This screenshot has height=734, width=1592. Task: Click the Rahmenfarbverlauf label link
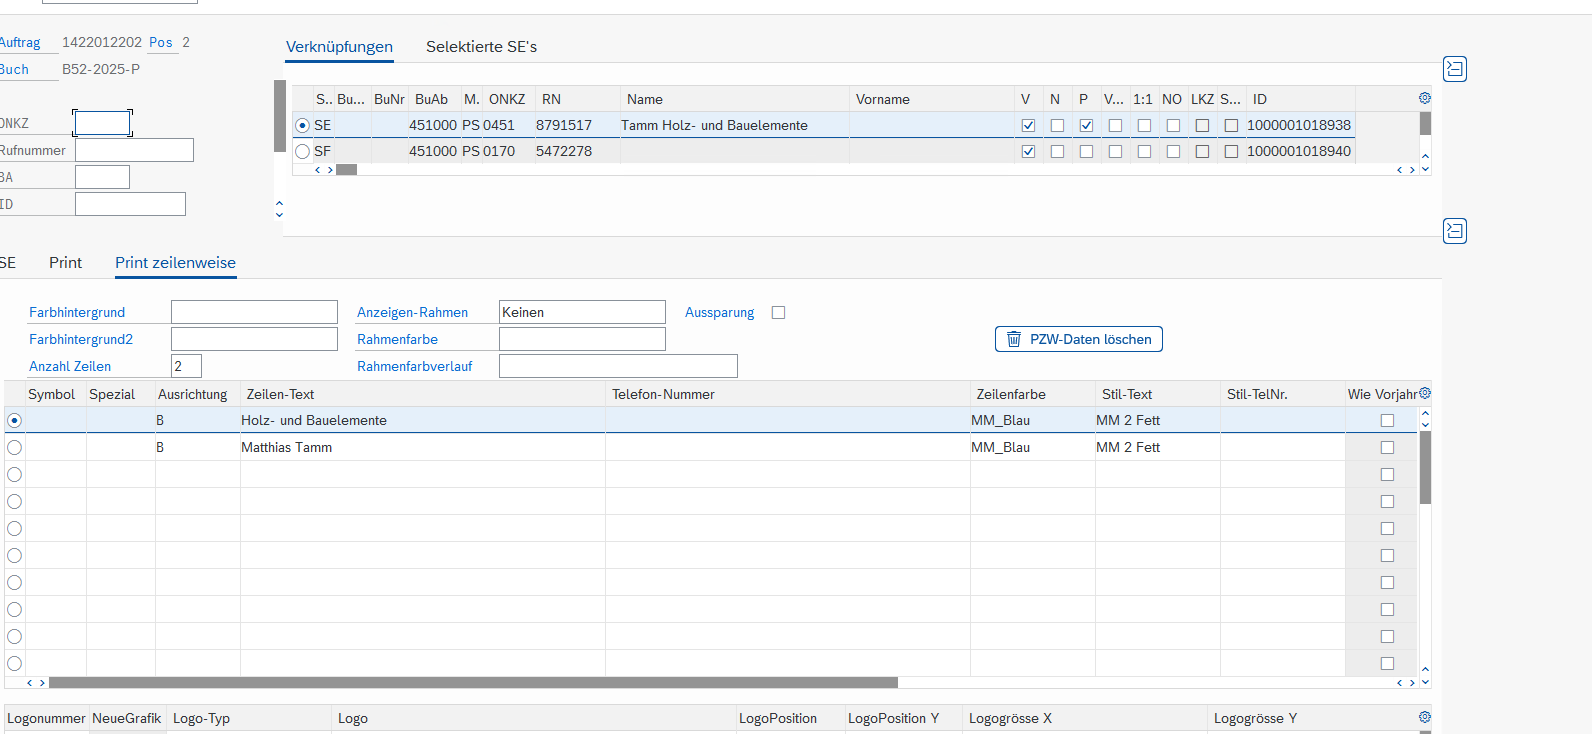(414, 366)
